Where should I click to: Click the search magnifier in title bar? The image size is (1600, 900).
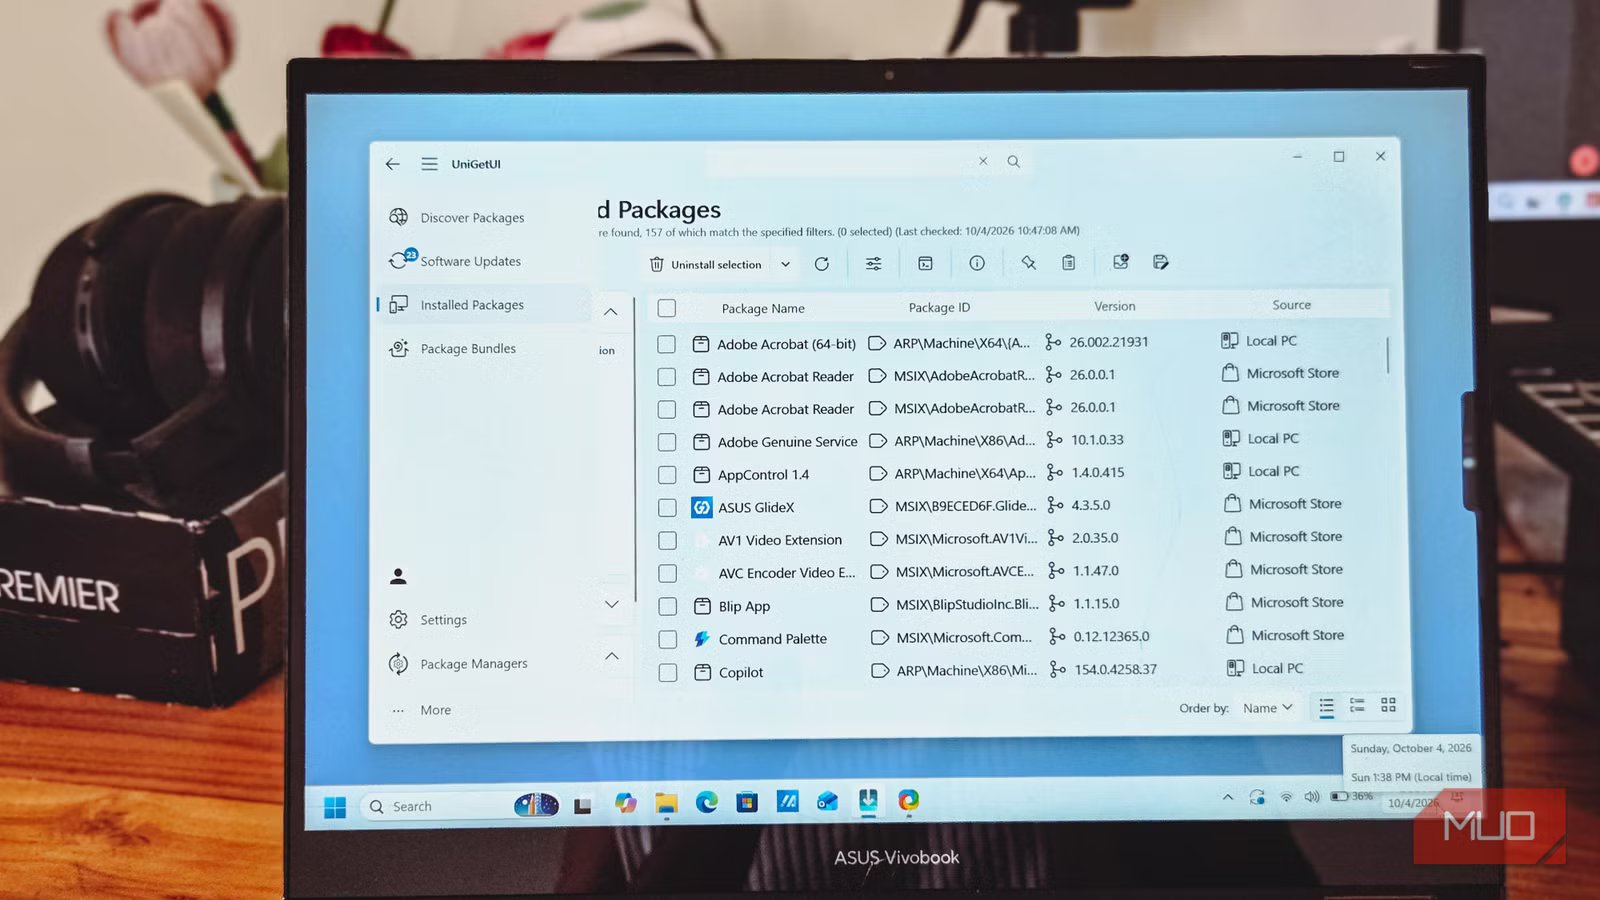tap(1014, 162)
